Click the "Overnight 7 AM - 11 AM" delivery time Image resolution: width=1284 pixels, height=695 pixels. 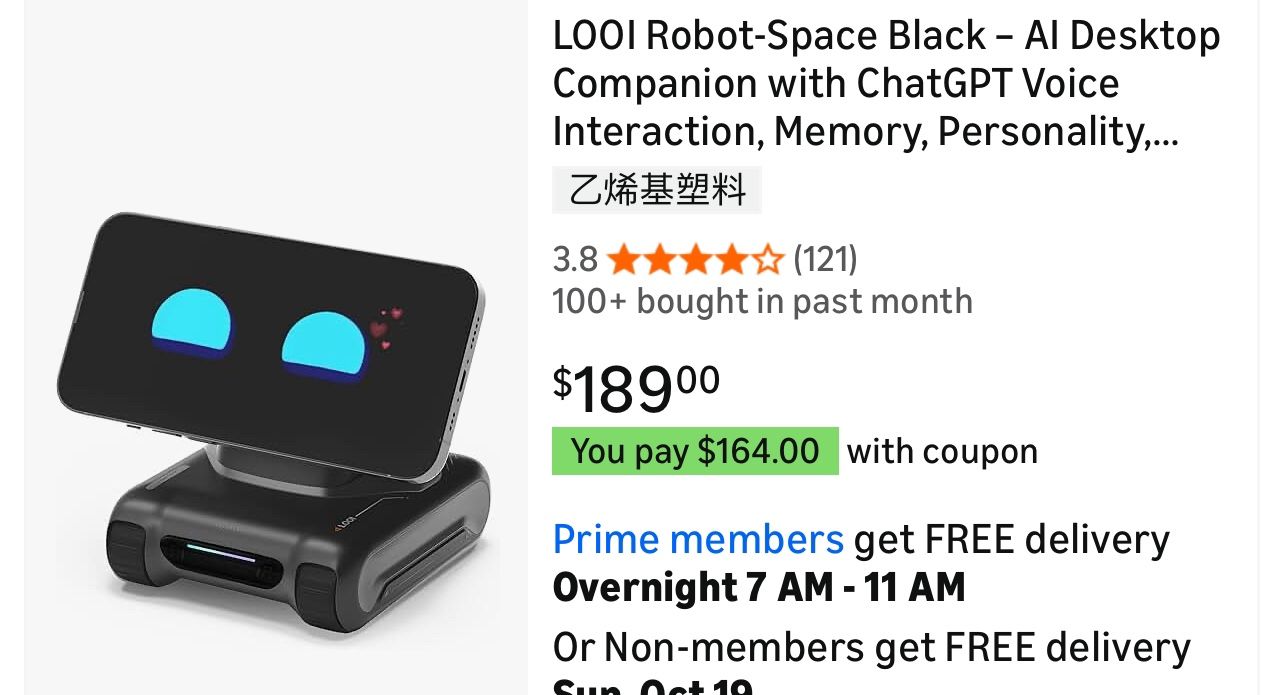coord(759,587)
